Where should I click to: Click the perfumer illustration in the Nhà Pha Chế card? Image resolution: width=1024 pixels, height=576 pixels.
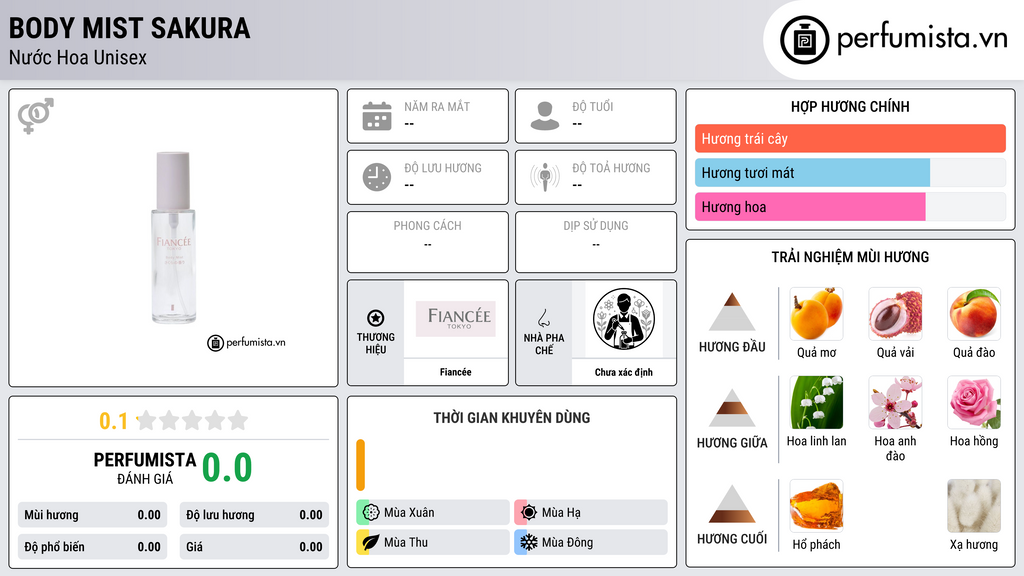pos(624,319)
